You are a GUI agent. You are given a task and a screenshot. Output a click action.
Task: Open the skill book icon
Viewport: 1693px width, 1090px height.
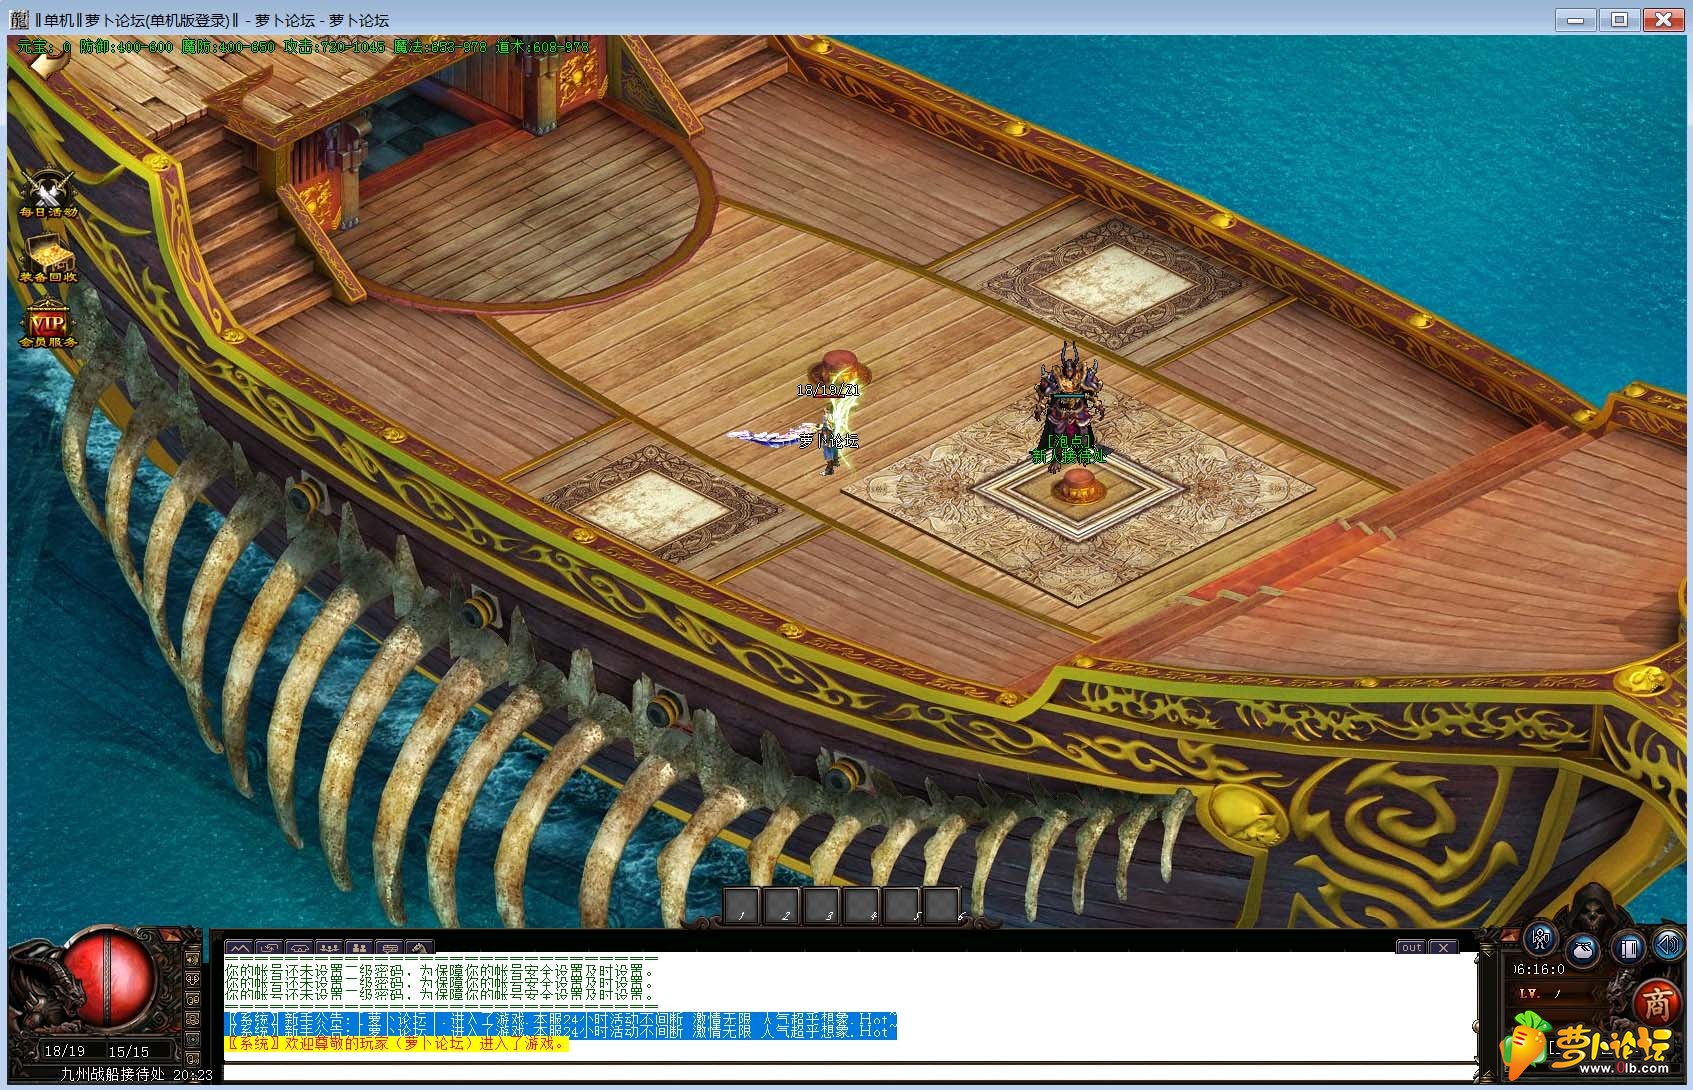click(x=1629, y=948)
